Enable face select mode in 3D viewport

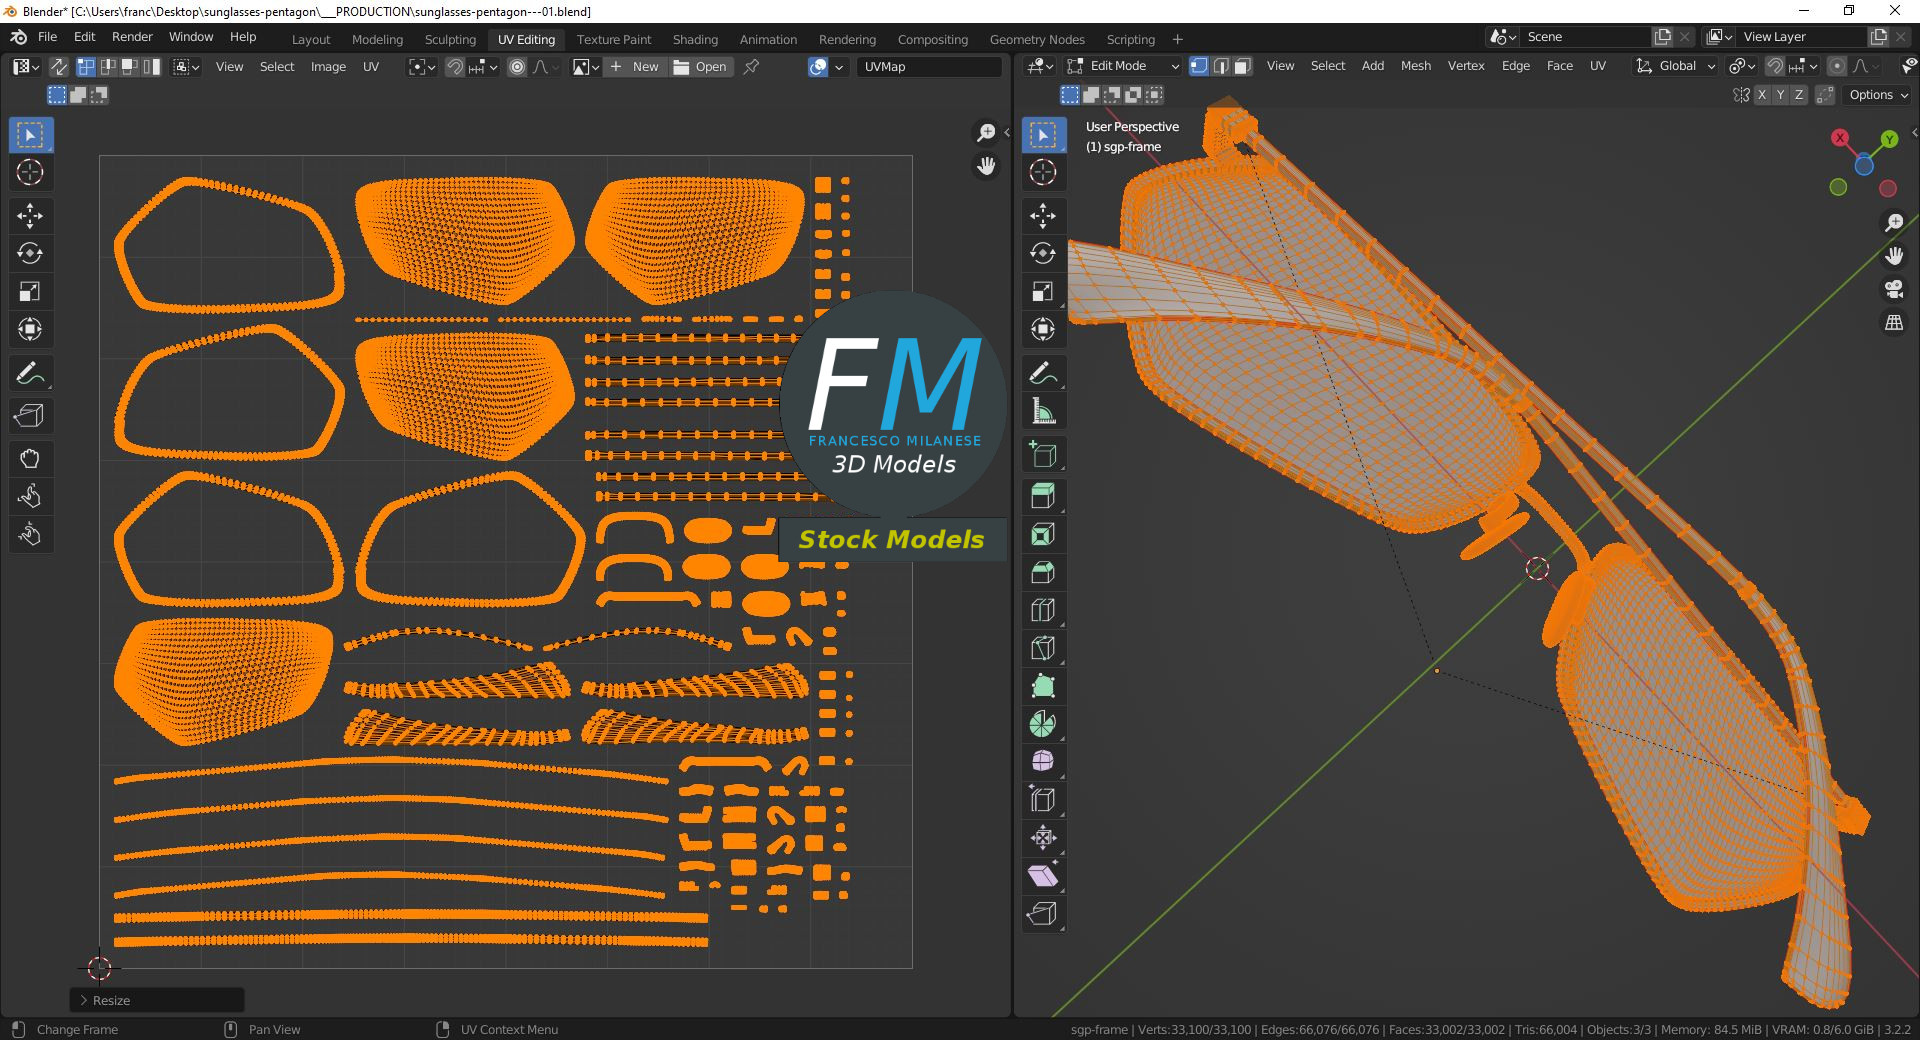pyautogui.click(x=1242, y=66)
